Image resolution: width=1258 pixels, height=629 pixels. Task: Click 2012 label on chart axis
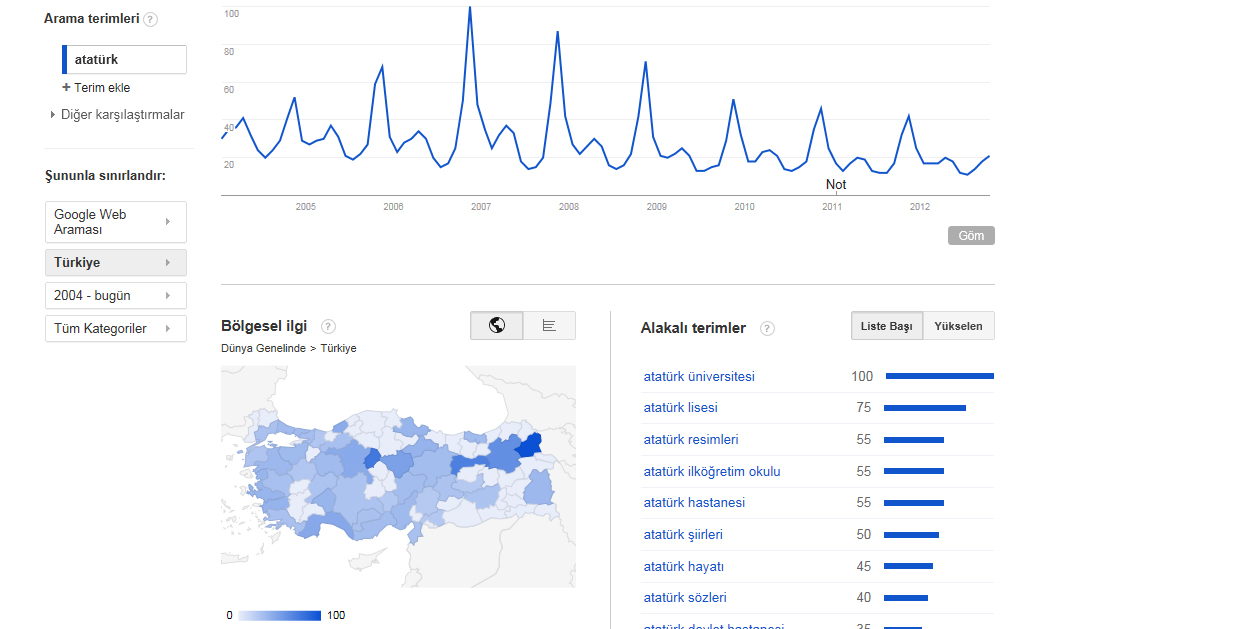click(920, 207)
